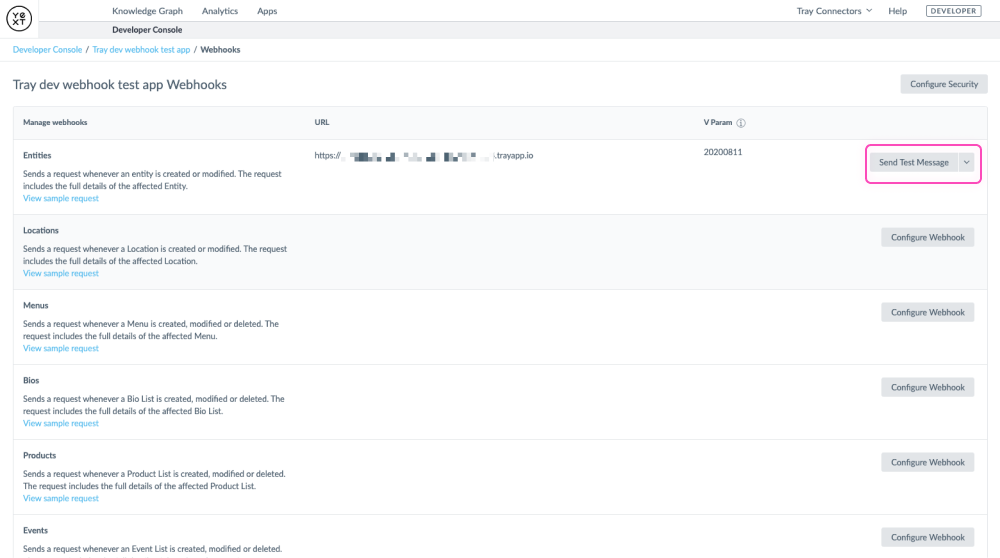Click the Configure Security button
Image resolution: width=1000 pixels, height=558 pixels.
(x=943, y=84)
